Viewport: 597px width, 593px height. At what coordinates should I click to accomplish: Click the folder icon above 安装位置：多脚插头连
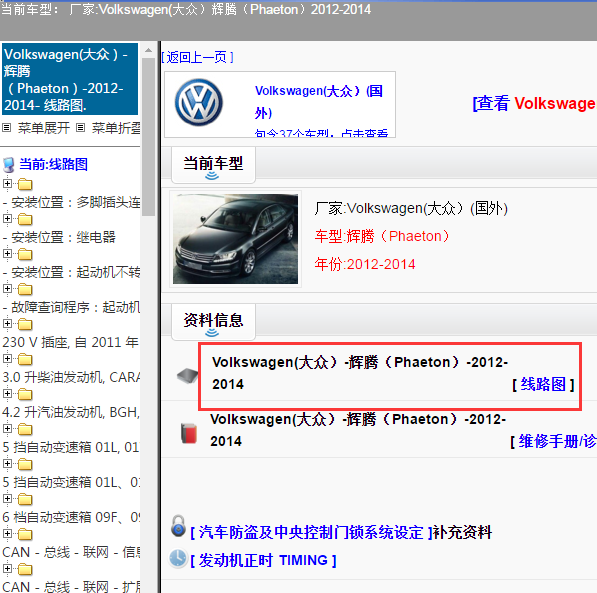coord(25,184)
